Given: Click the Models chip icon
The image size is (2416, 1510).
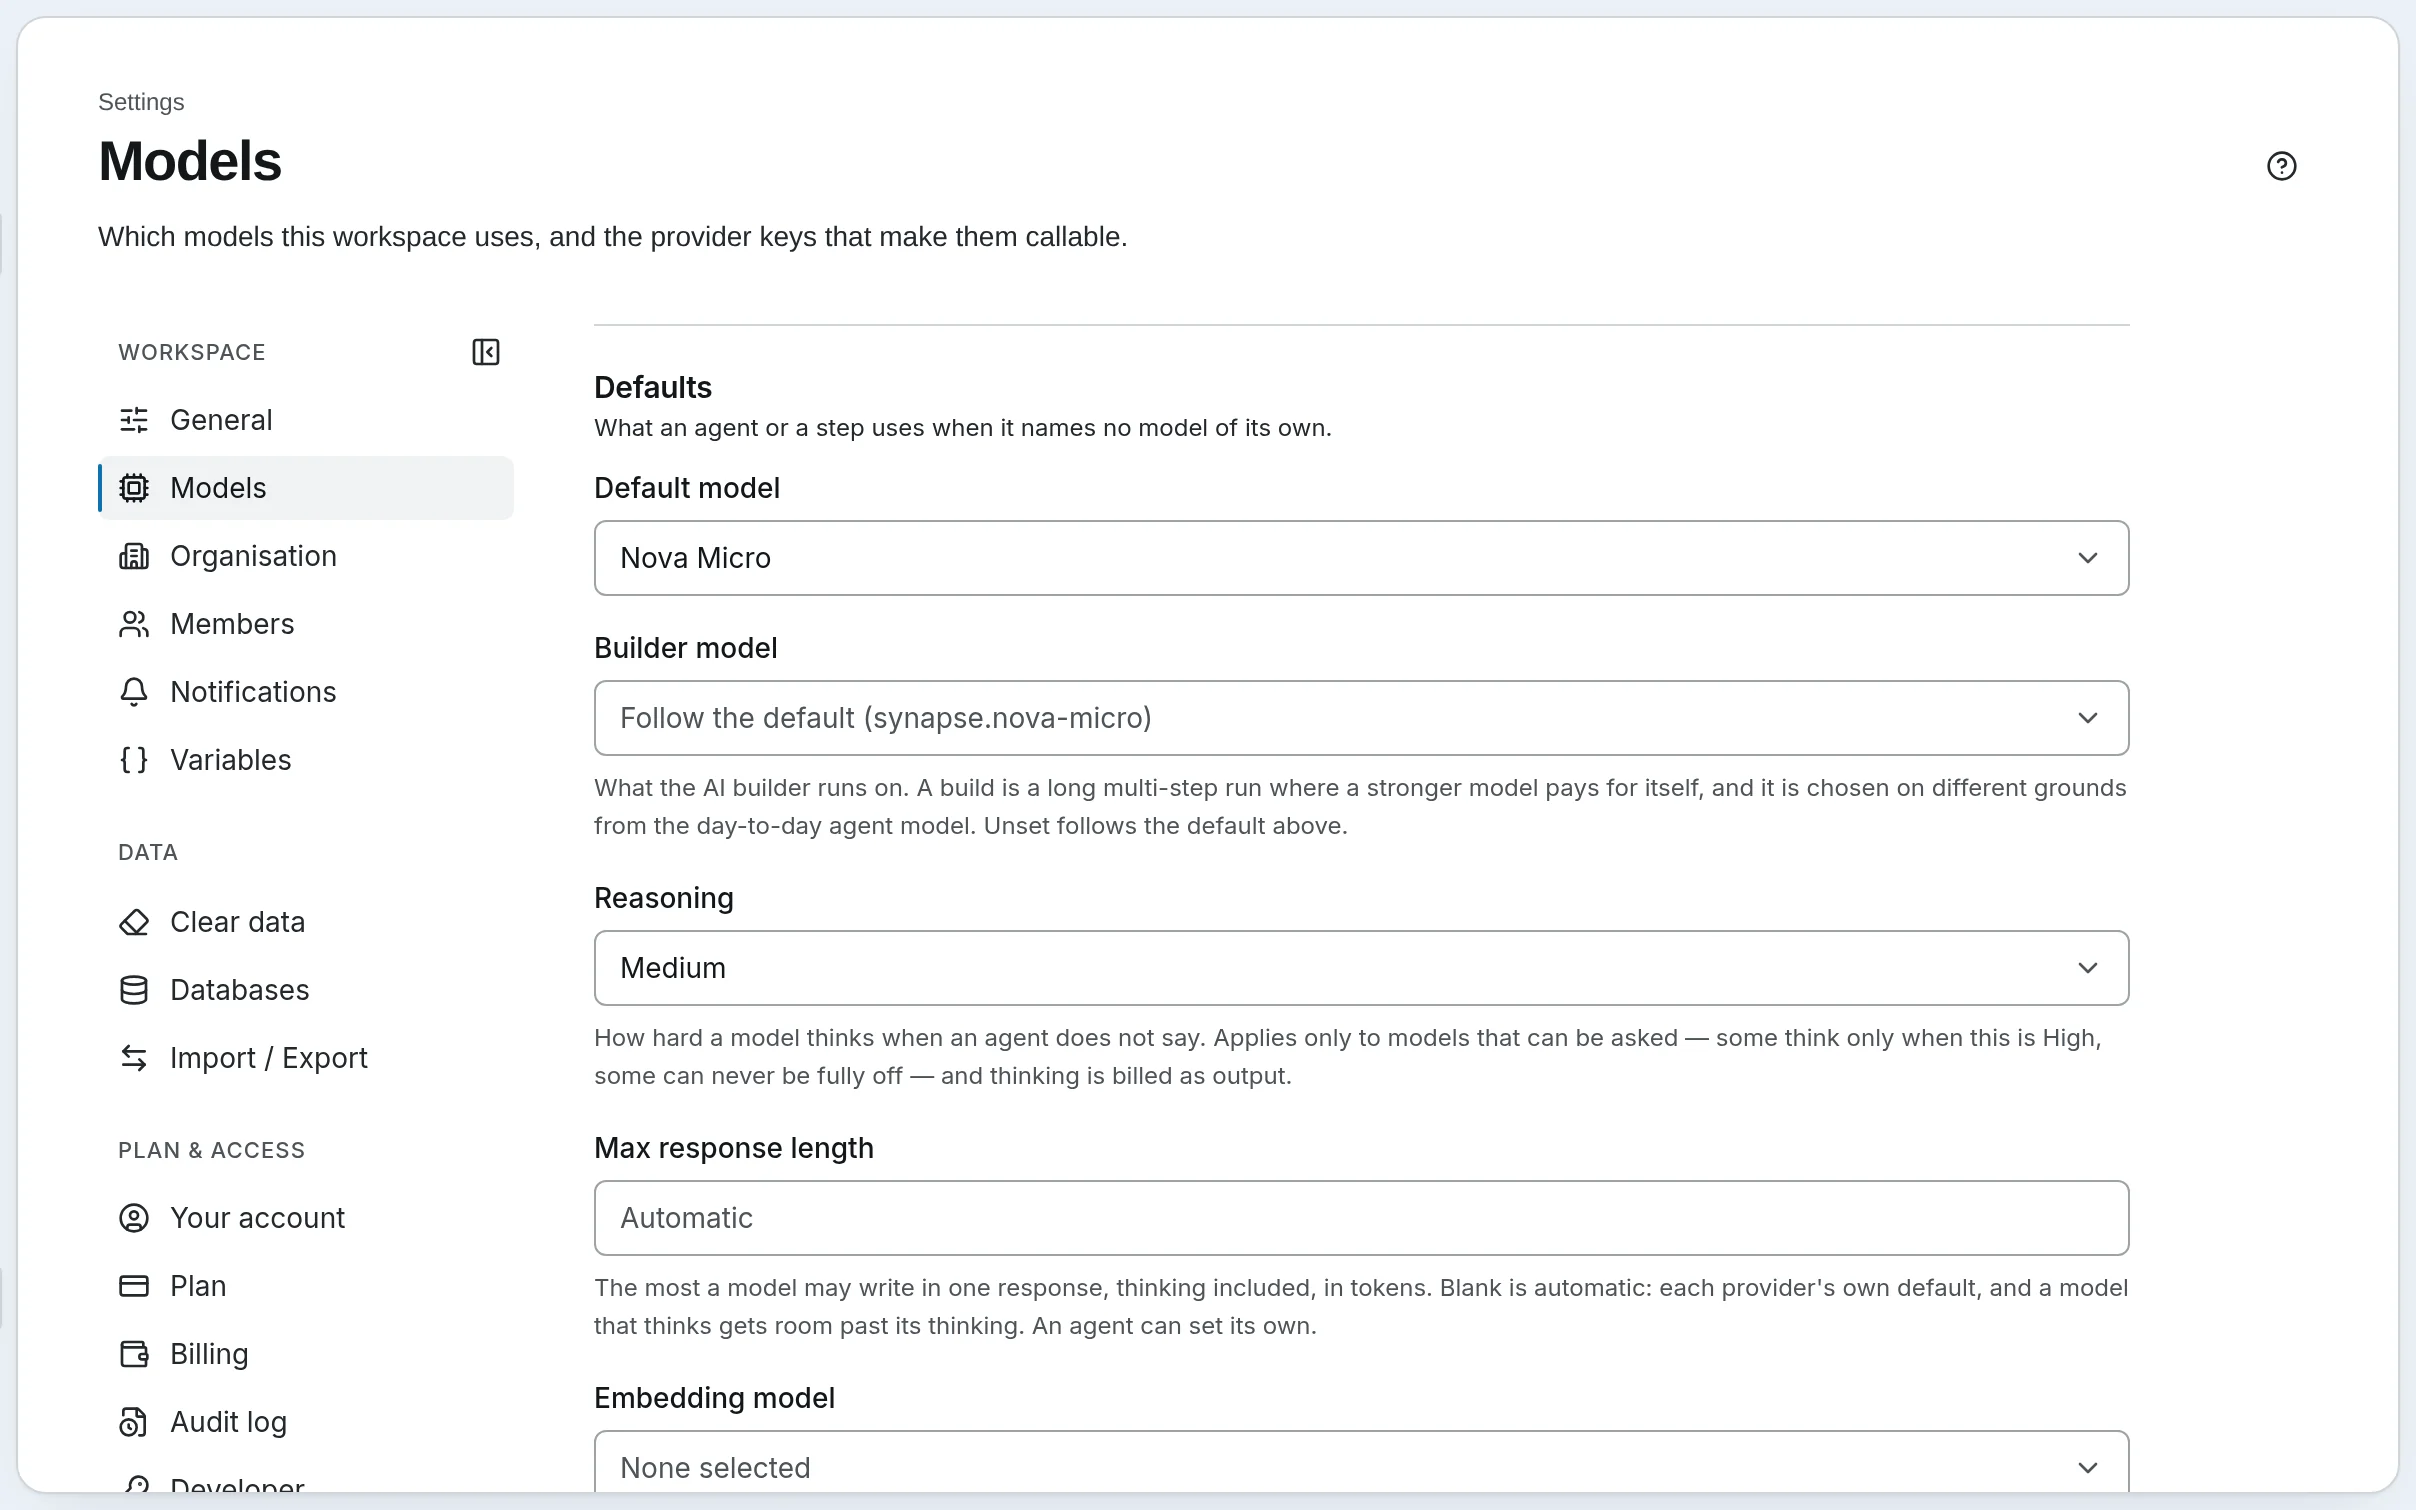Looking at the screenshot, I should click(134, 488).
